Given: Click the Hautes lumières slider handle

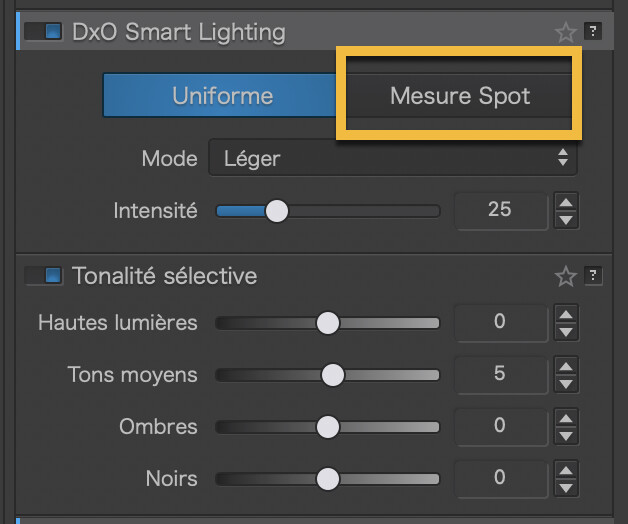Looking at the screenshot, I should (x=327, y=323).
